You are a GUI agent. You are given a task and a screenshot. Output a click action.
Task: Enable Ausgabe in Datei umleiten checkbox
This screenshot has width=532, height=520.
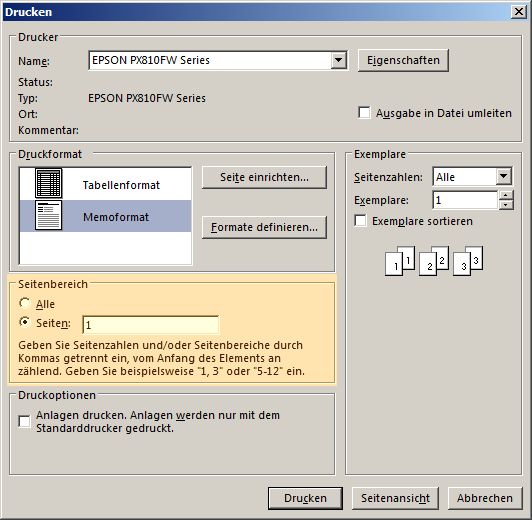tap(364, 113)
